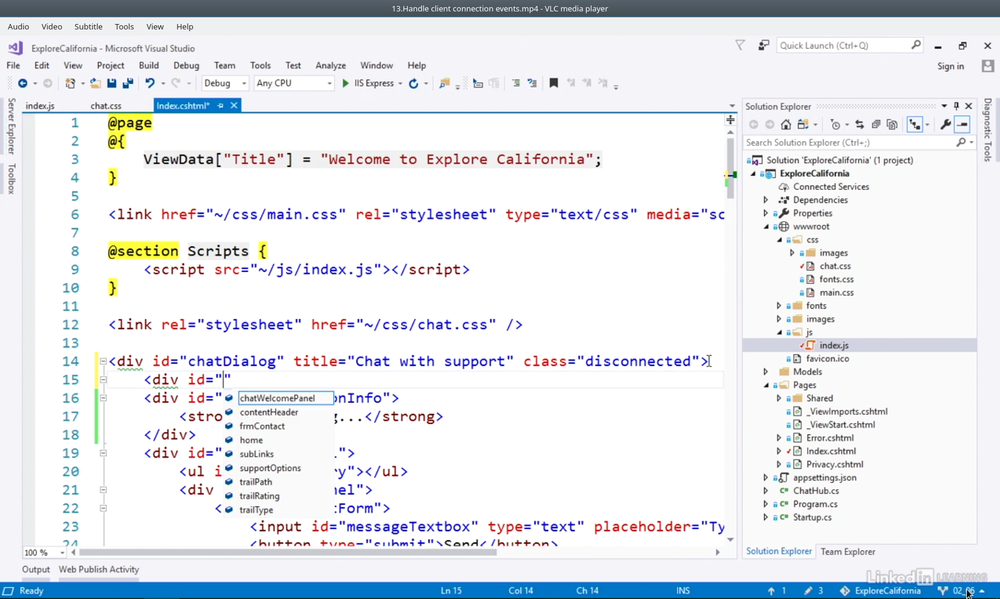The width and height of the screenshot is (1000, 599).
Task: Click the Open File folder icon
Action: [95, 84]
